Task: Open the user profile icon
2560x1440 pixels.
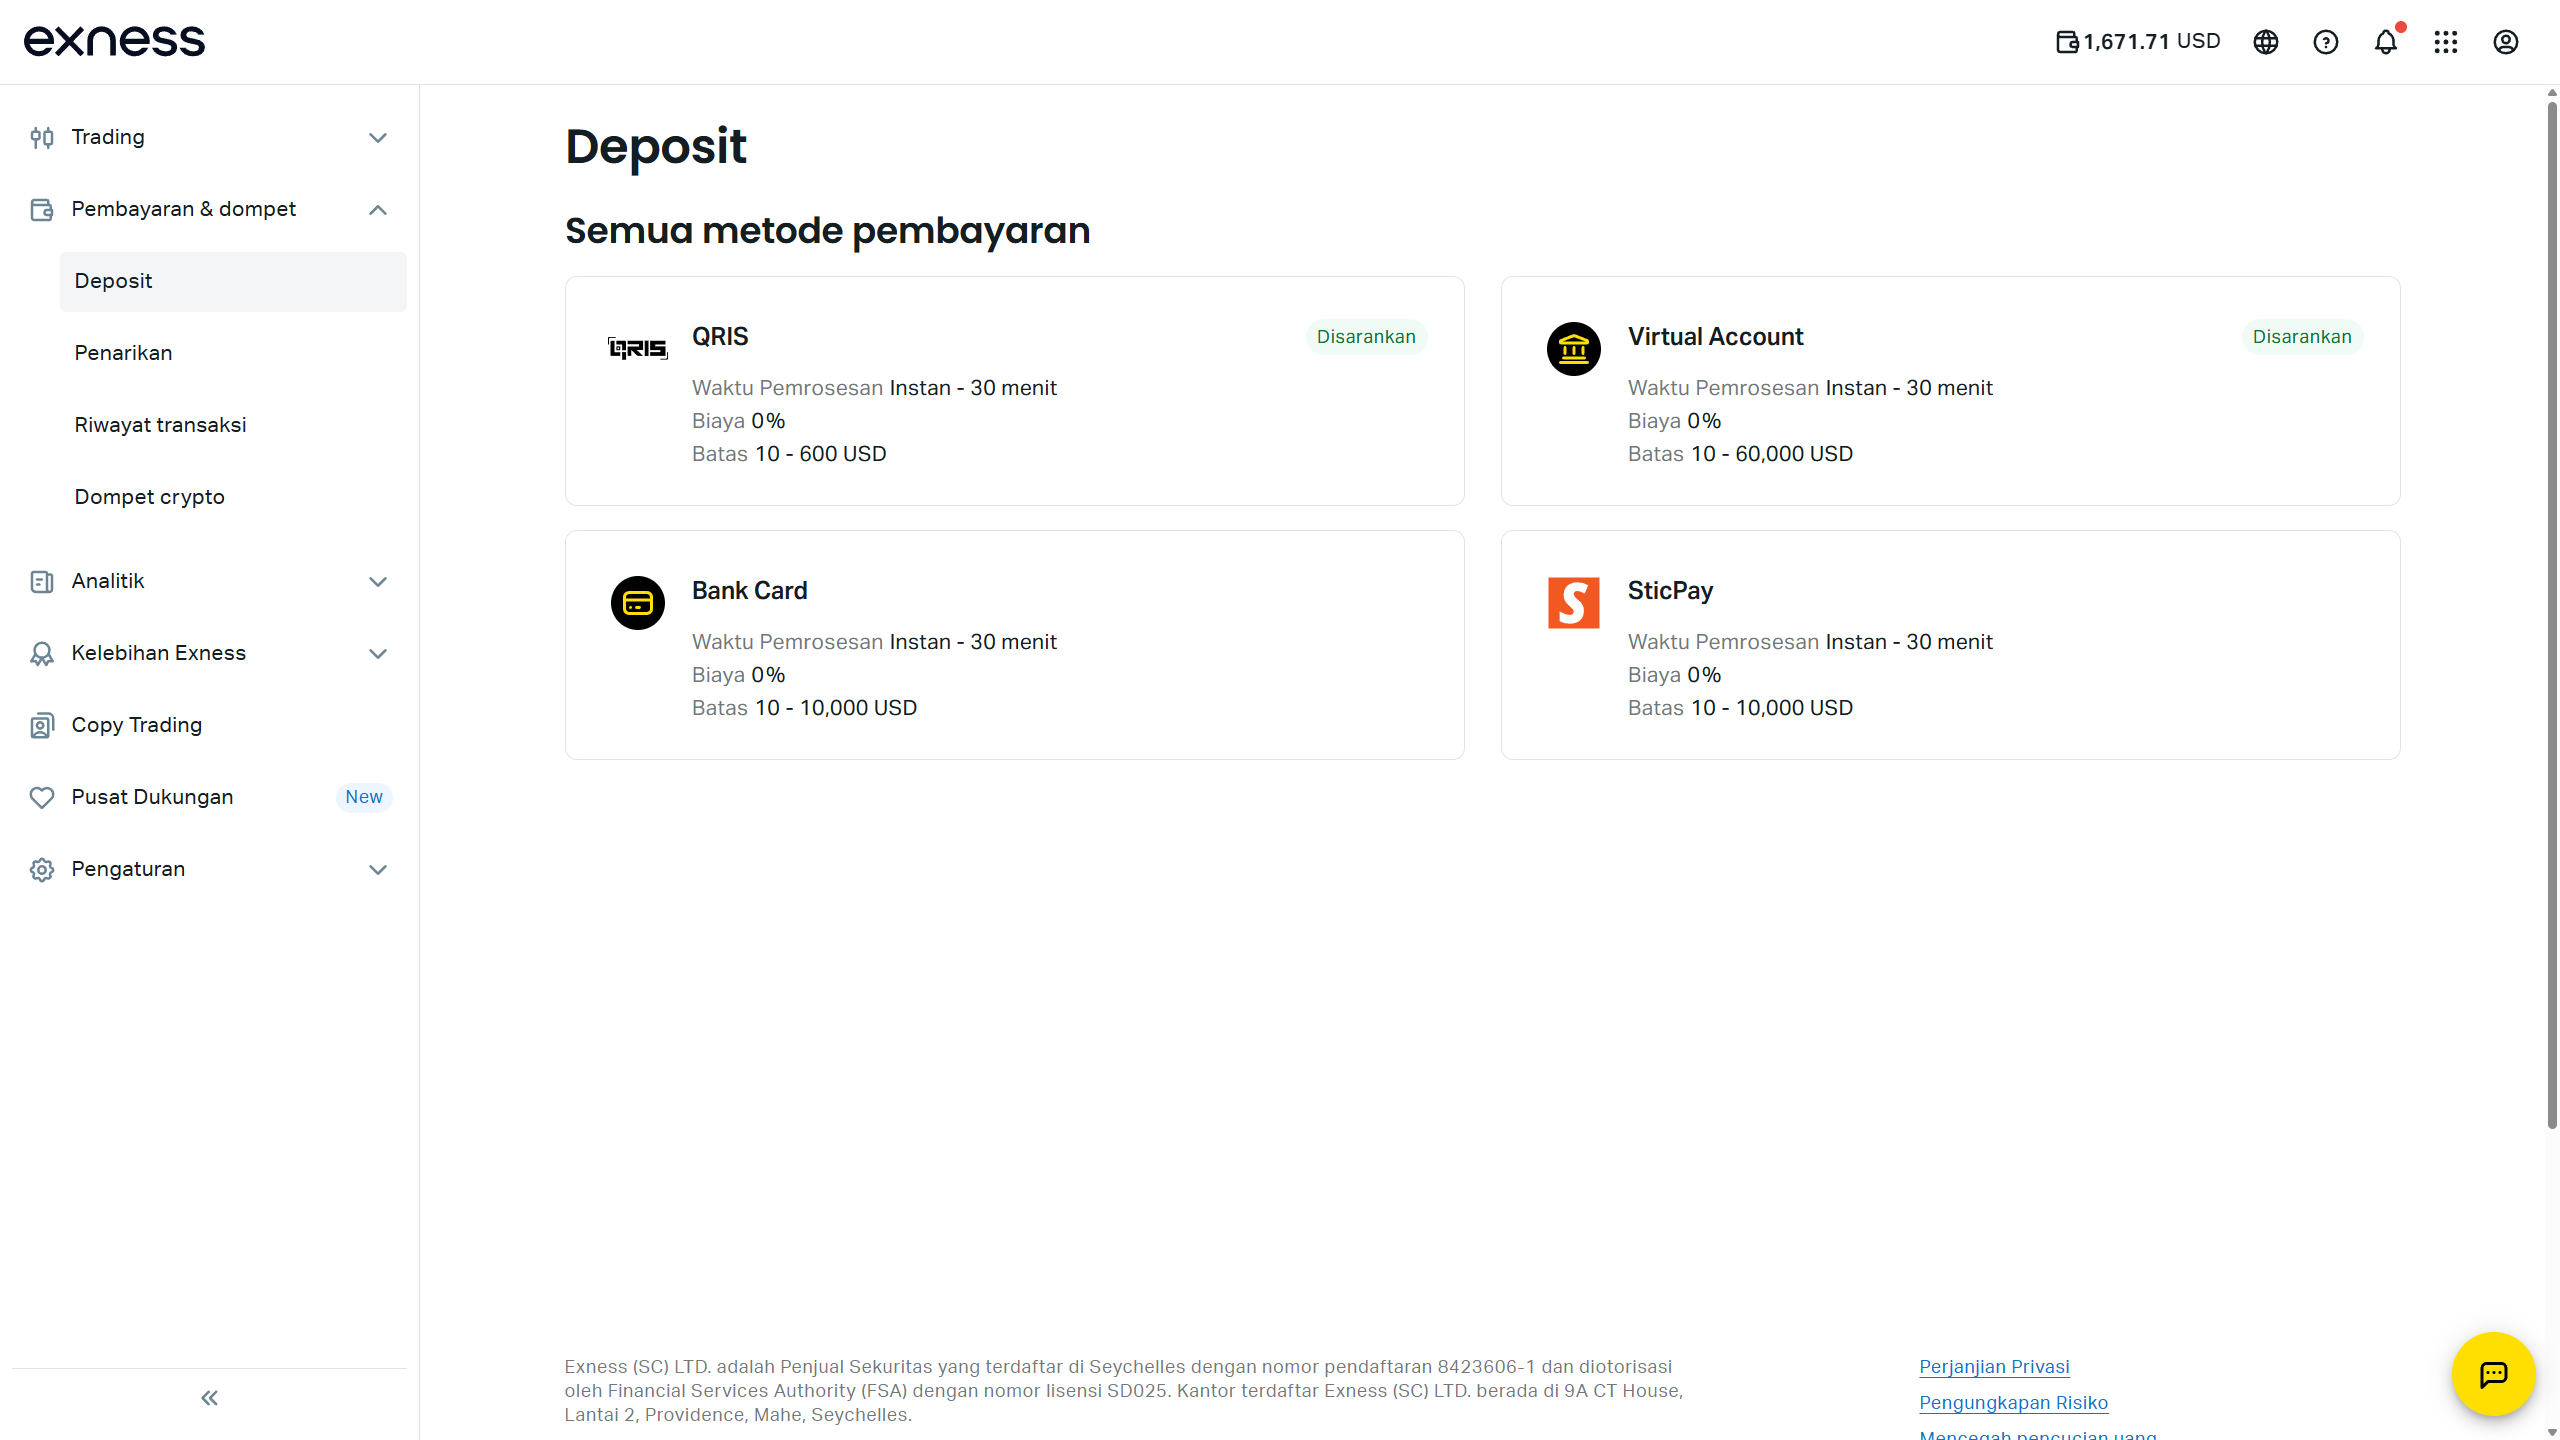Action: pos(2506,42)
